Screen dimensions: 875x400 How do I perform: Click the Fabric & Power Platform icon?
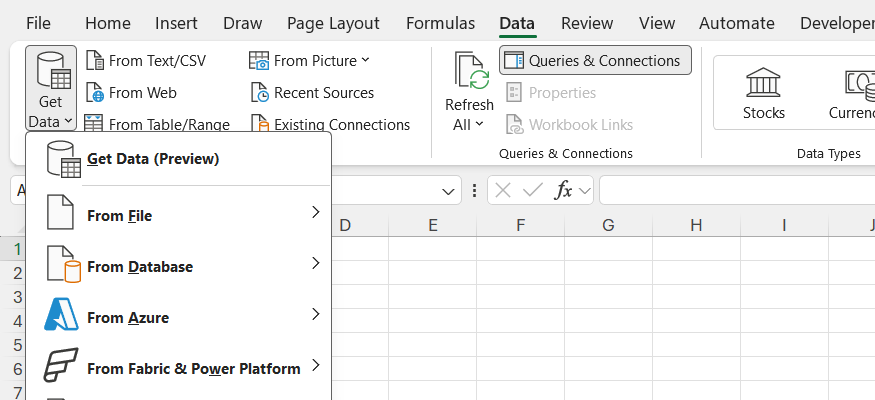coord(60,365)
